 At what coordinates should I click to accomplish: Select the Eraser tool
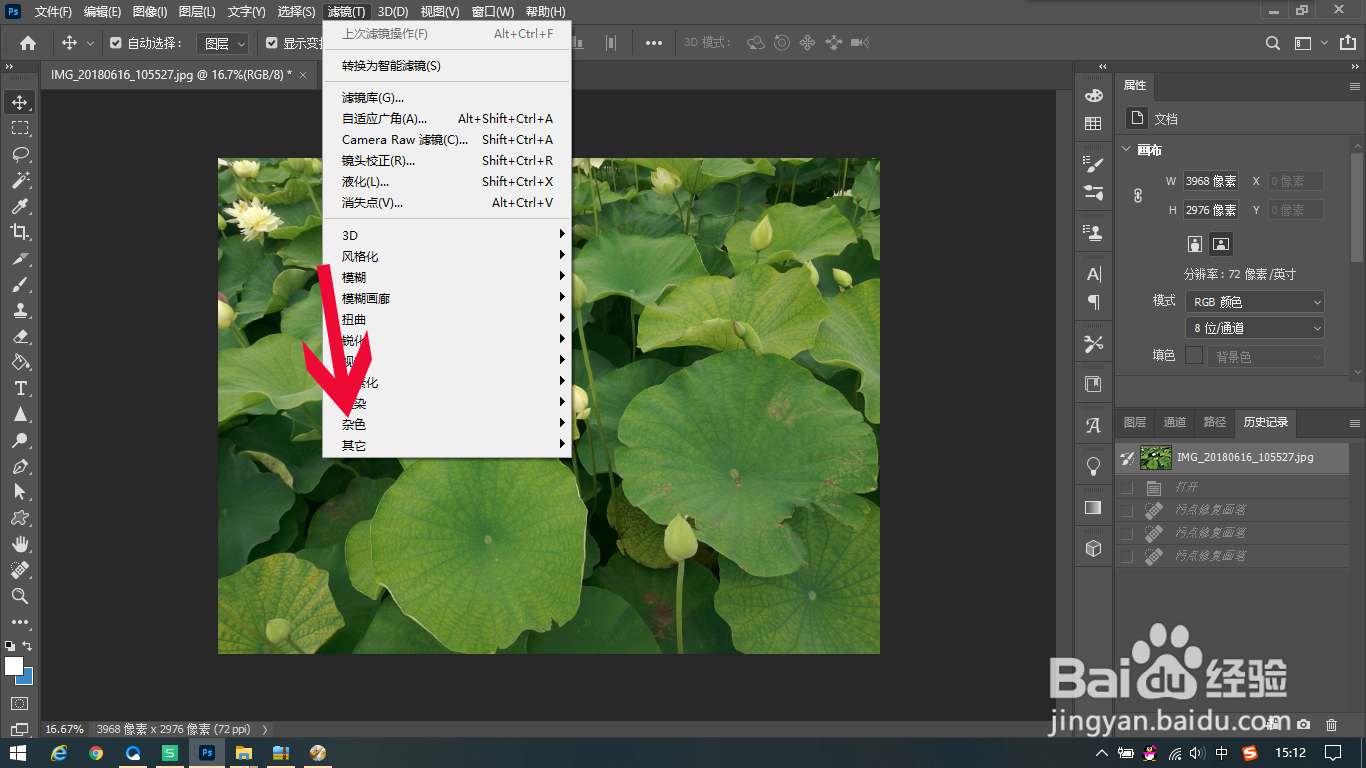19,336
